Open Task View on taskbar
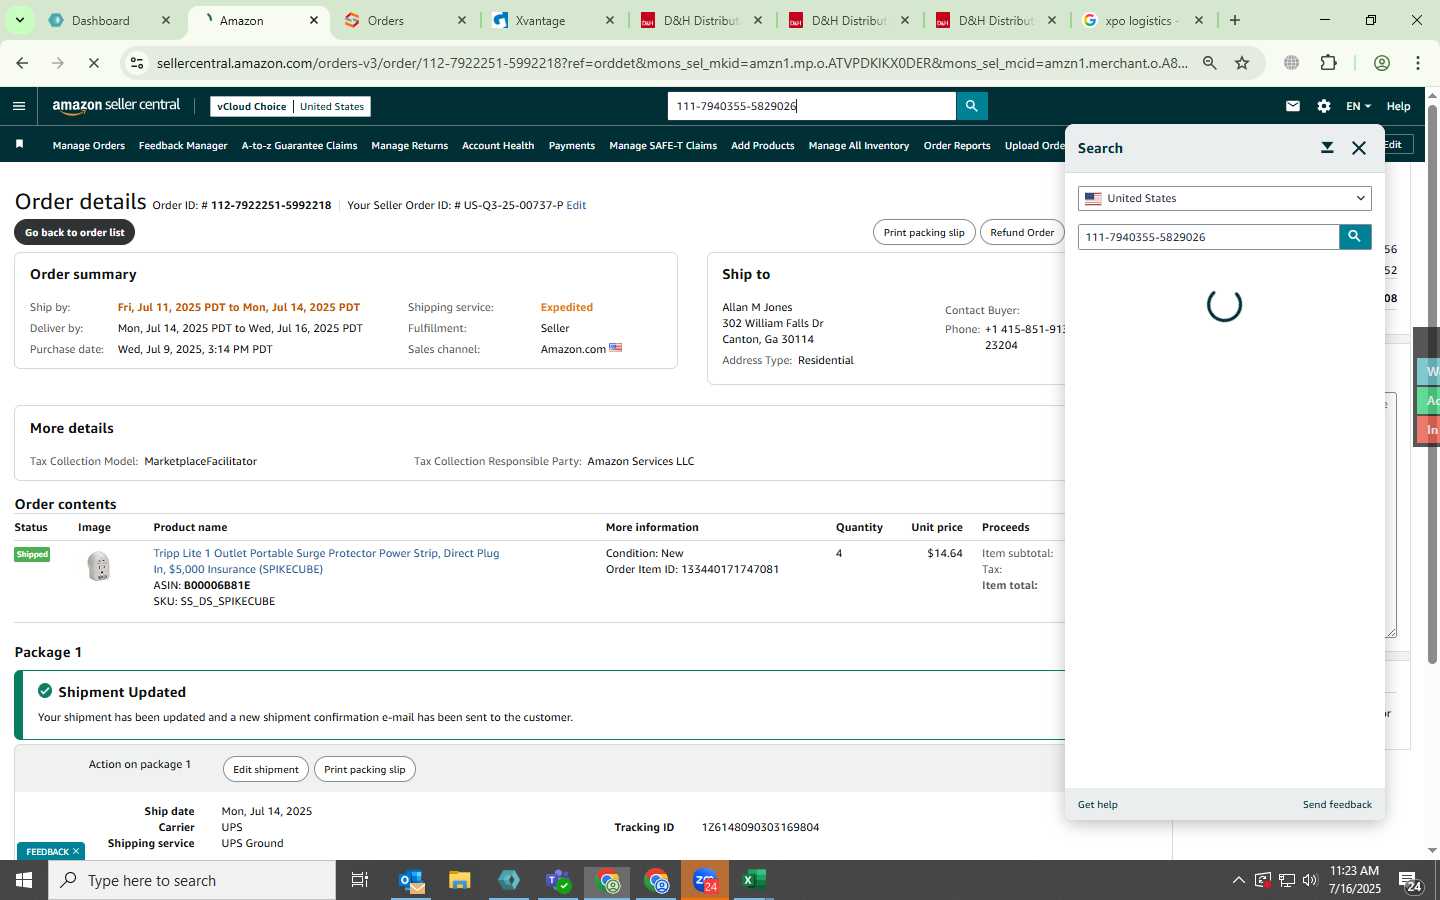1440x900 pixels. (x=359, y=880)
